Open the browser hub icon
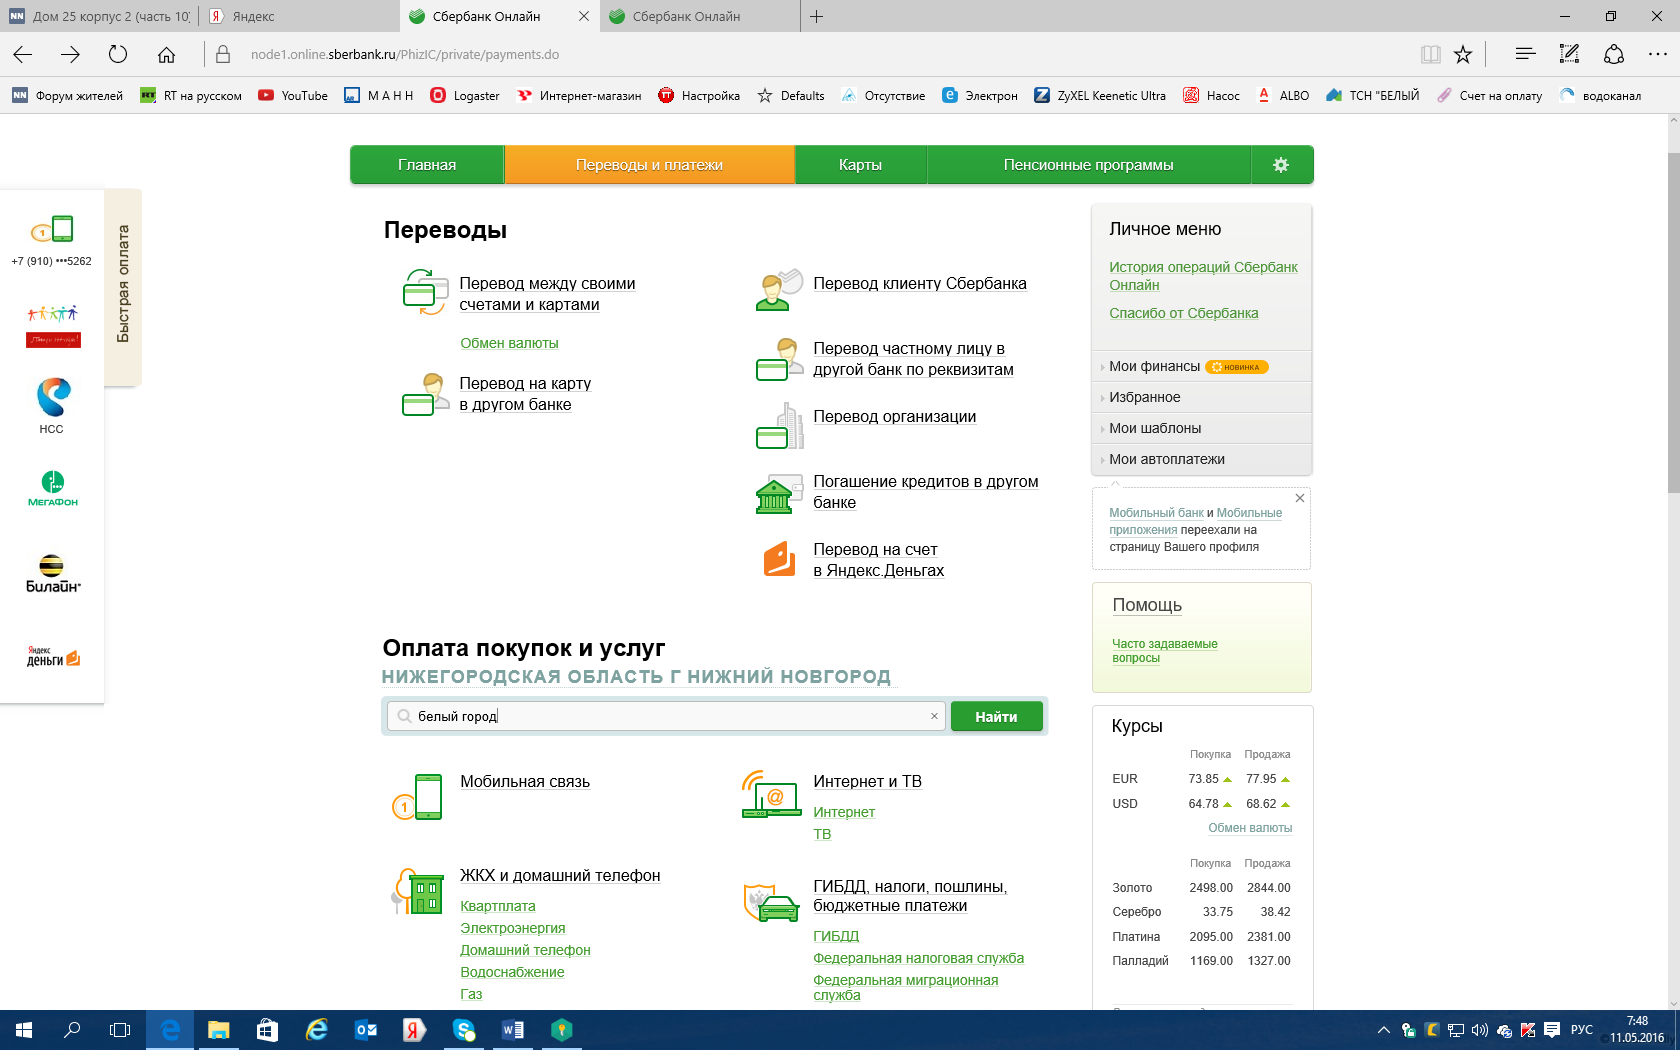 pyautogui.click(x=1525, y=54)
